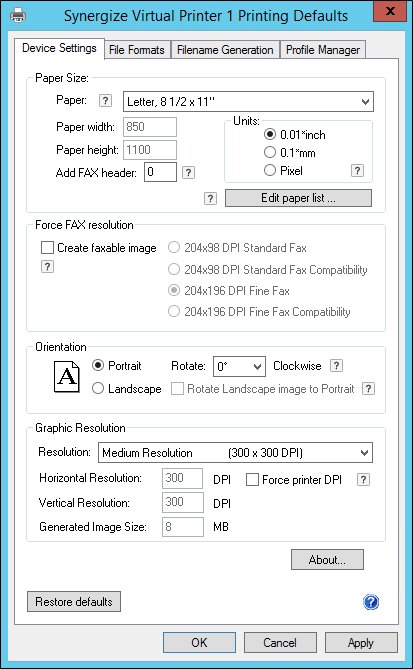Open the Paper size dropdown
This screenshot has height=669, width=413.
(248, 102)
